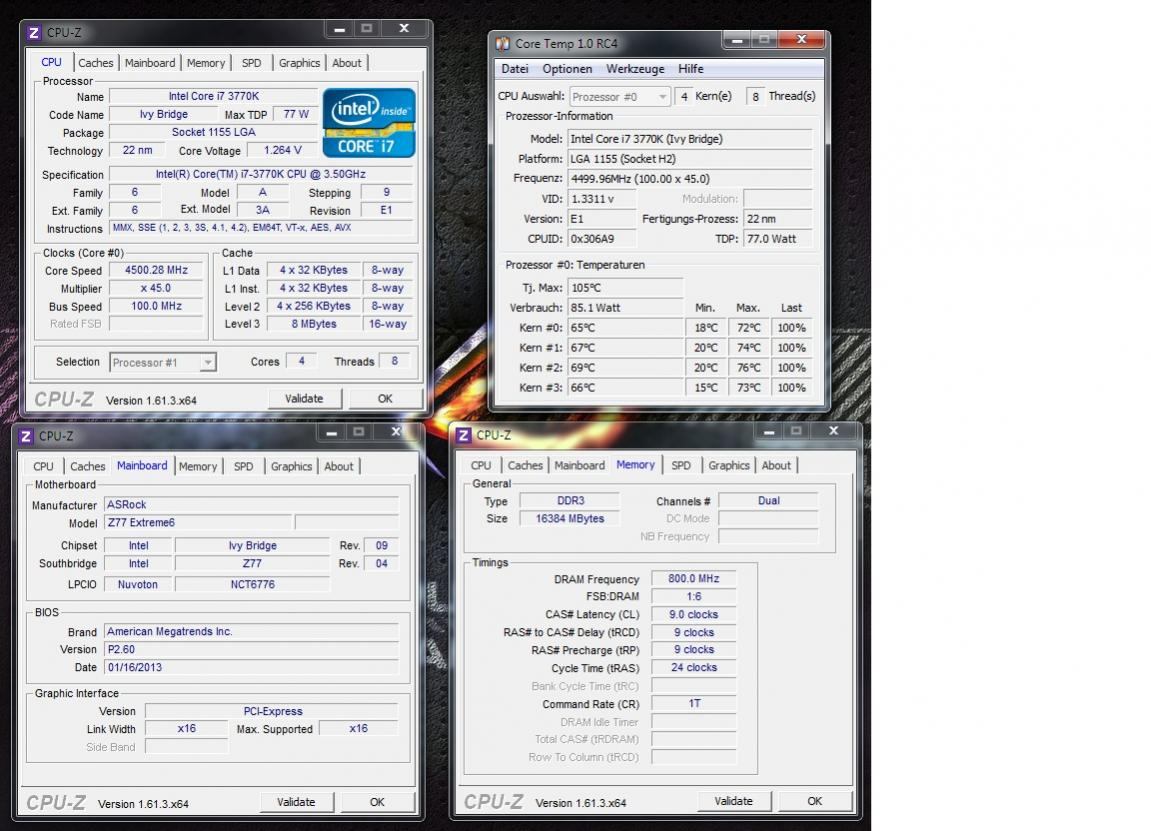Open the Hilfe menu in Core Temp
Screen dimensions: 1151x831
click(691, 69)
